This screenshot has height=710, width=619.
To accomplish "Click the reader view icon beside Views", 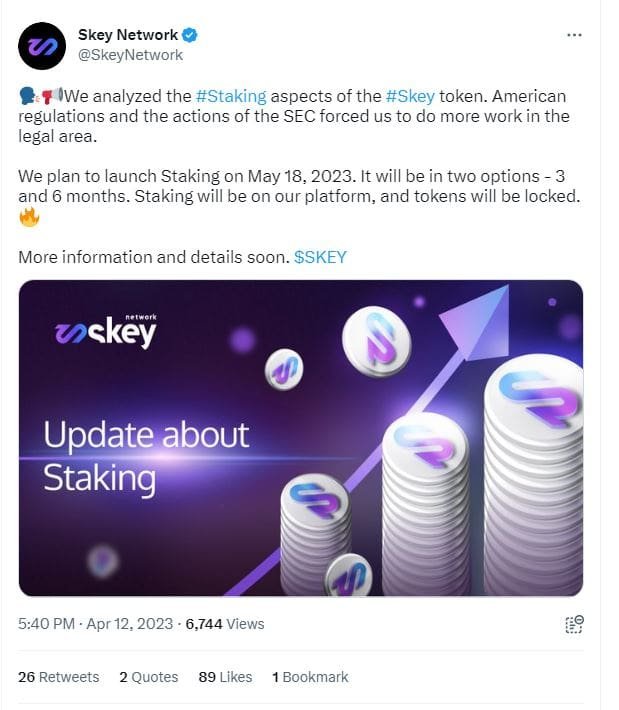I will (x=574, y=624).
